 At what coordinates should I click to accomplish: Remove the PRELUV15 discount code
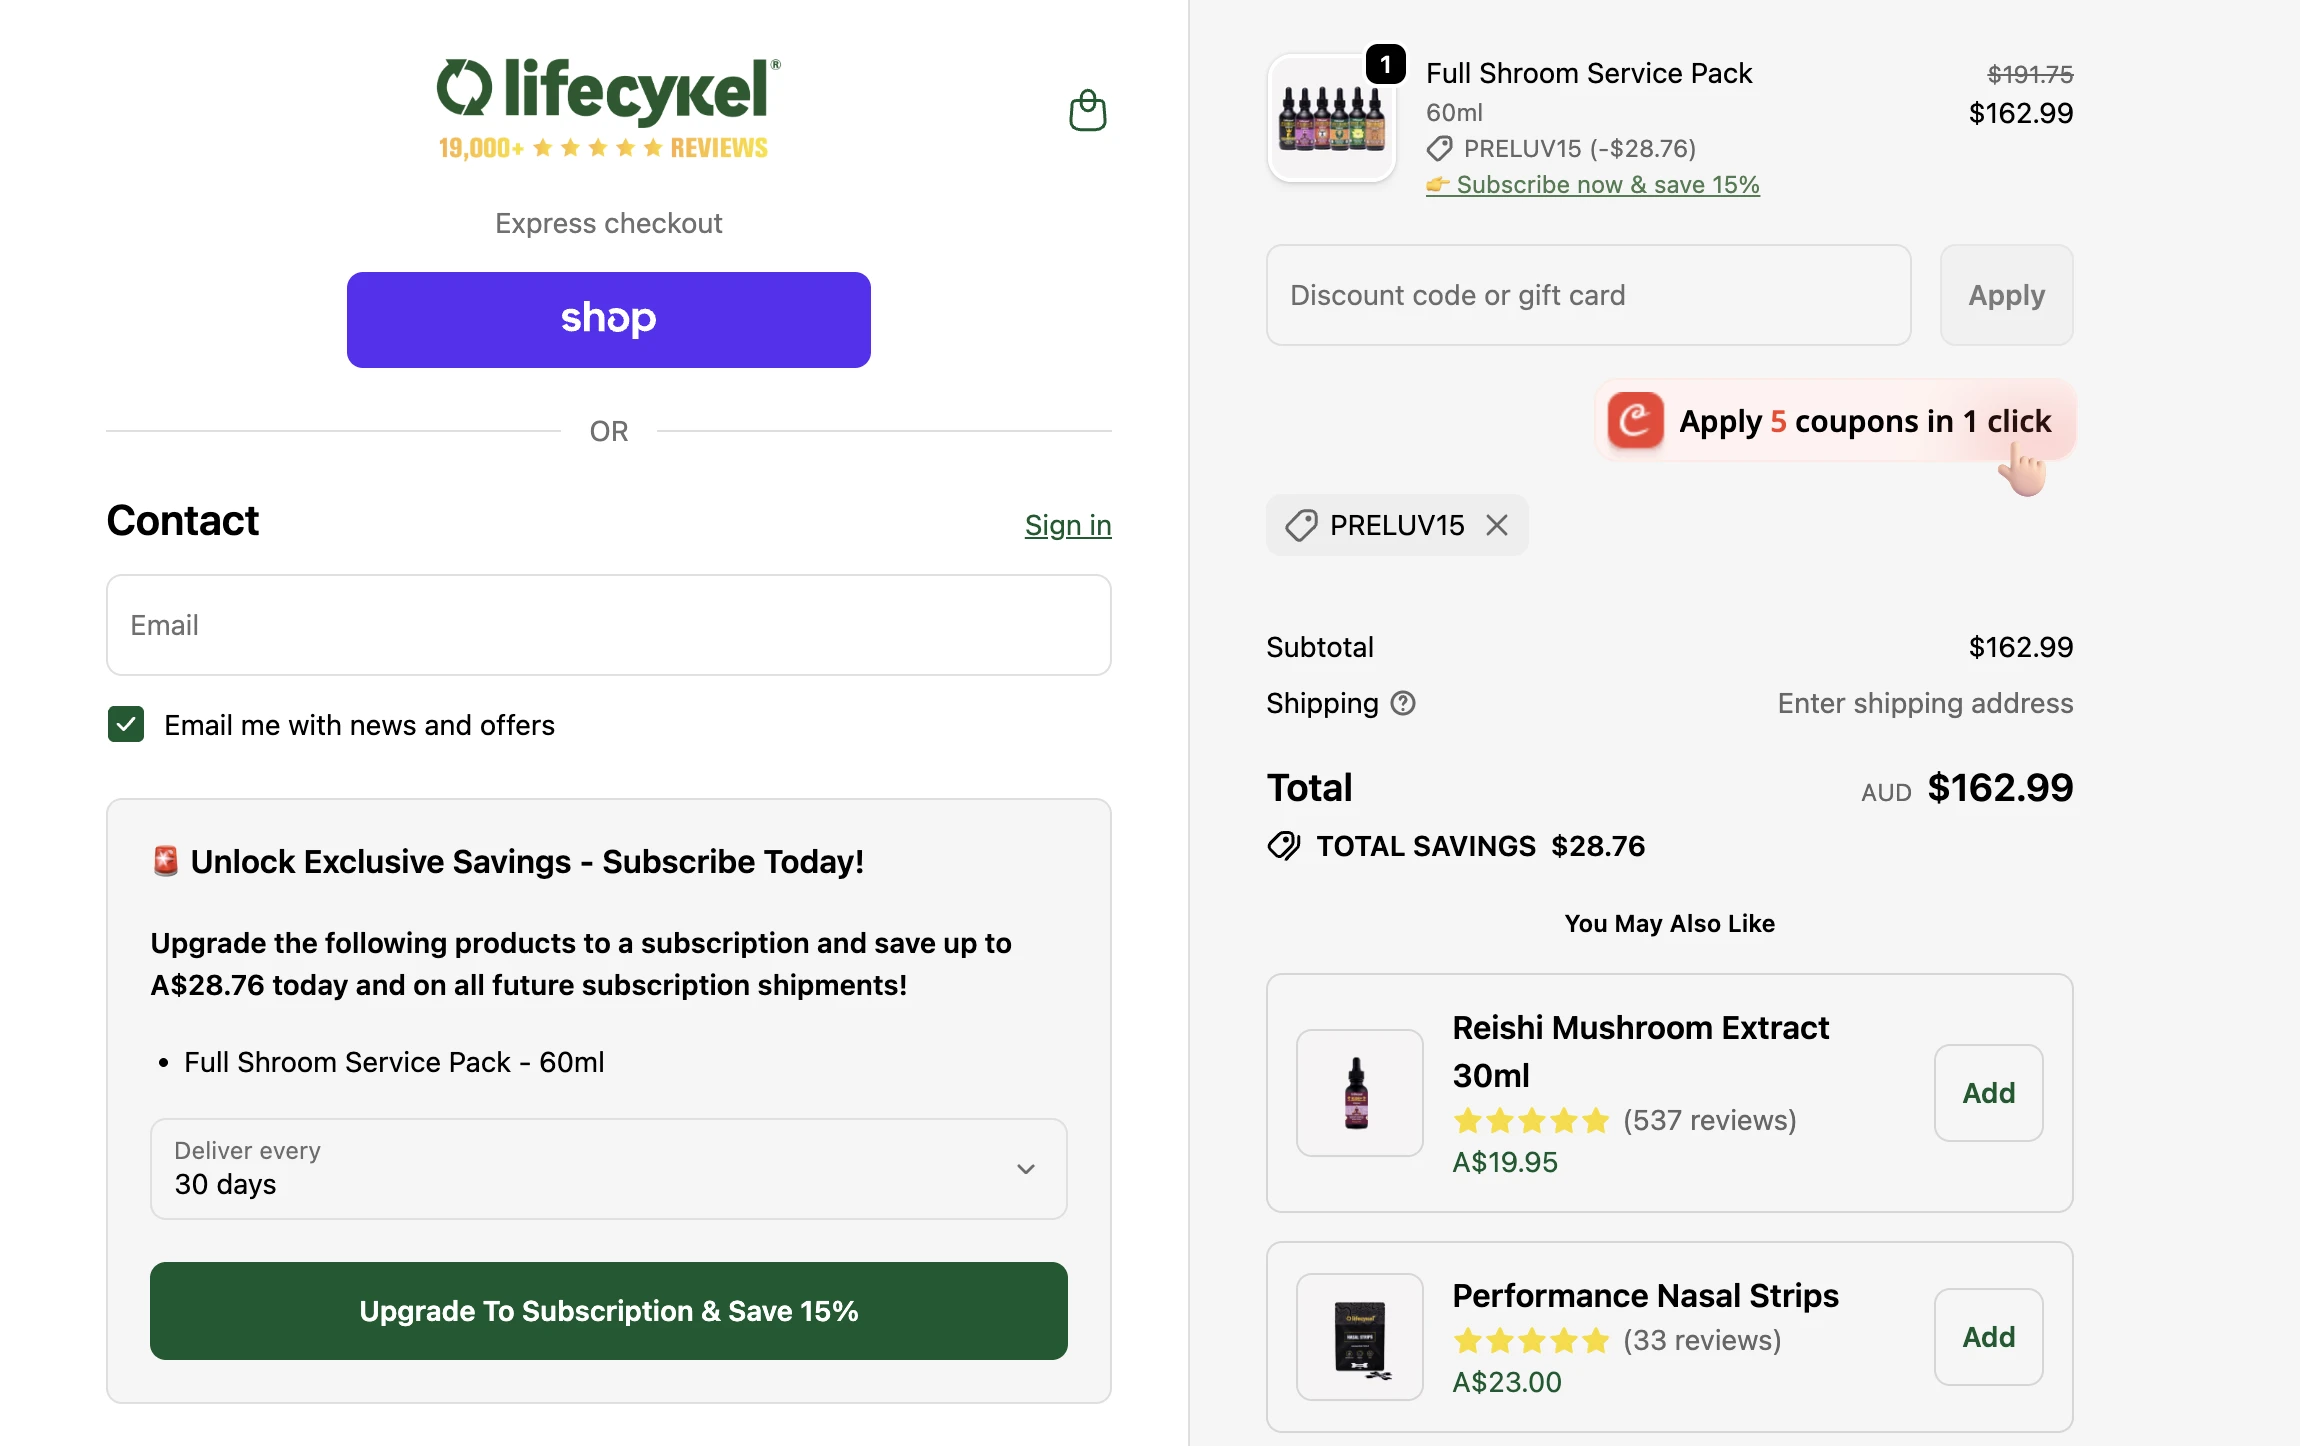tap(1497, 525)
